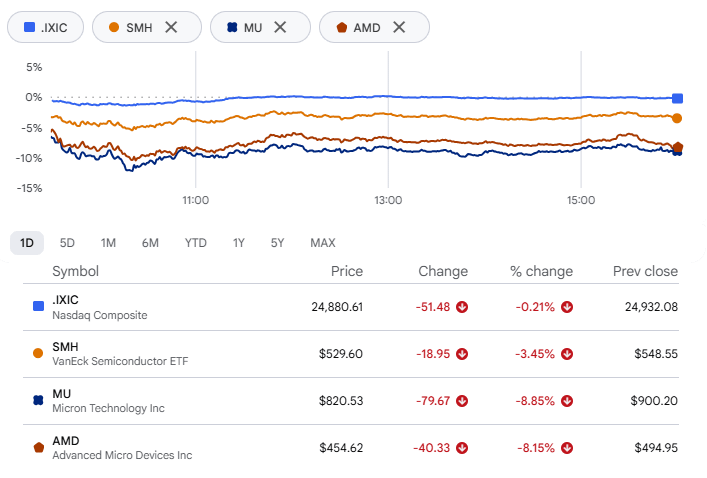Click the down arrow beside -79.67

462,401
